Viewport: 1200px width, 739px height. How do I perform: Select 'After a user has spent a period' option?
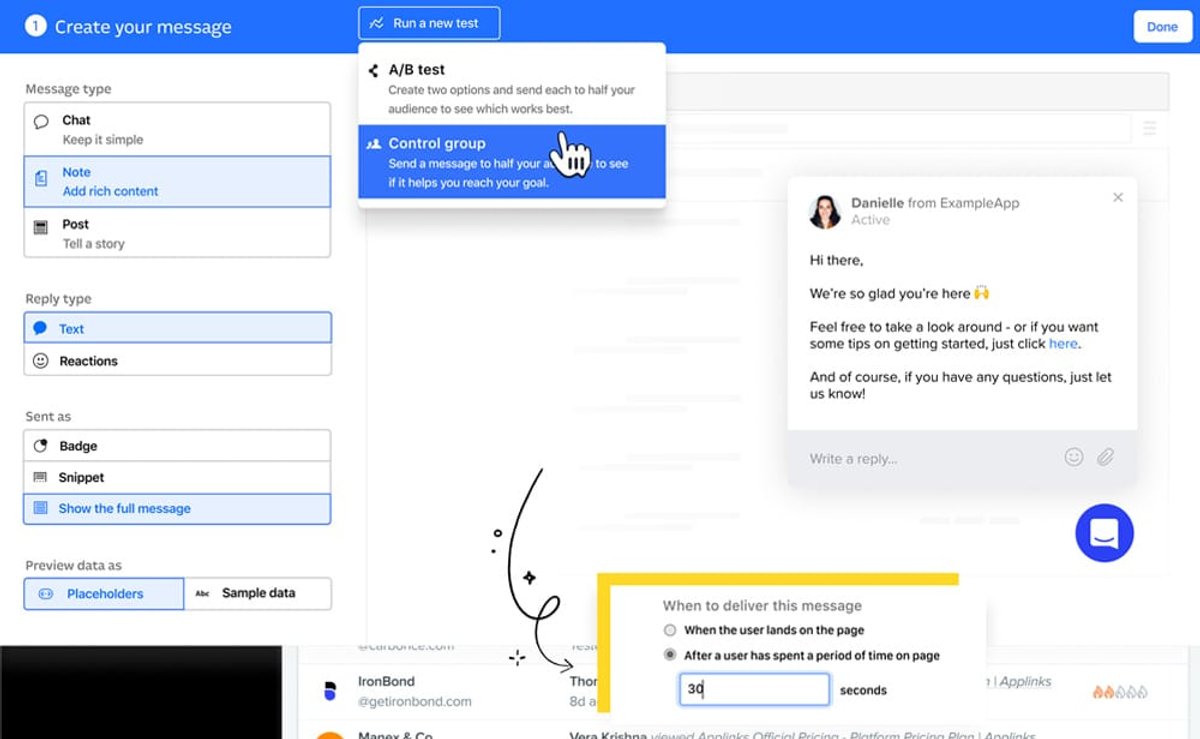click(802, 655)
